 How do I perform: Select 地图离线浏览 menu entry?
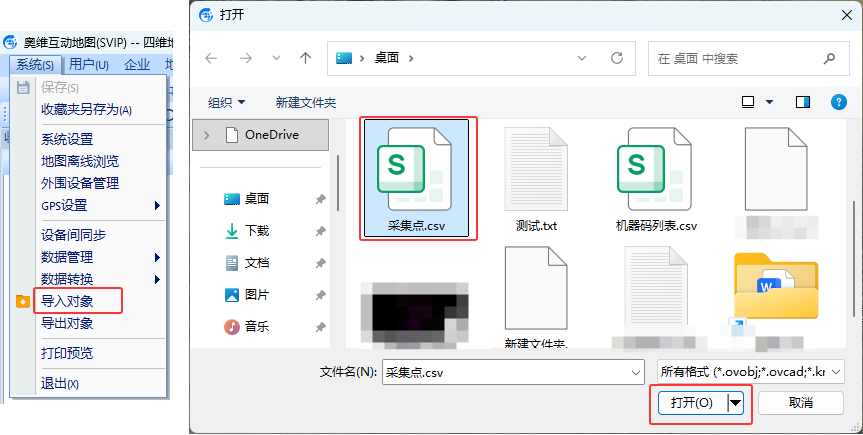click(x=80, y=161)
